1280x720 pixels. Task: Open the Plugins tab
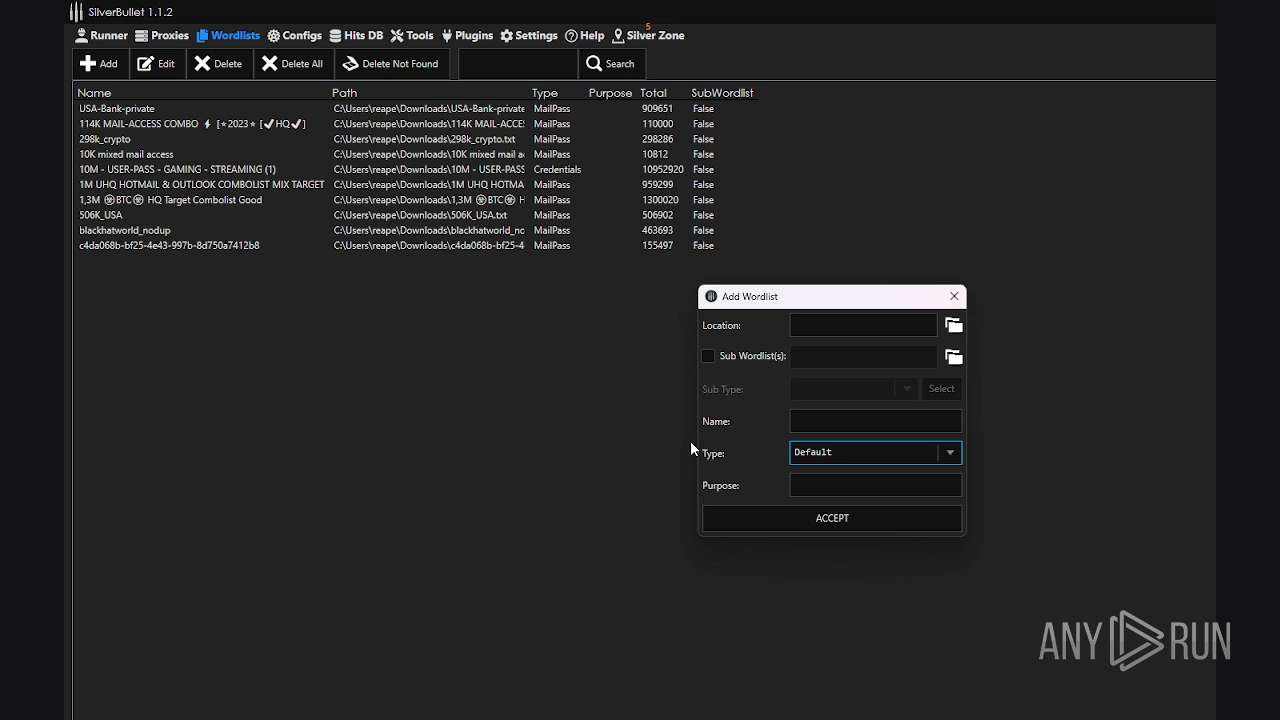pyautogui.click(x=467, y=35)
